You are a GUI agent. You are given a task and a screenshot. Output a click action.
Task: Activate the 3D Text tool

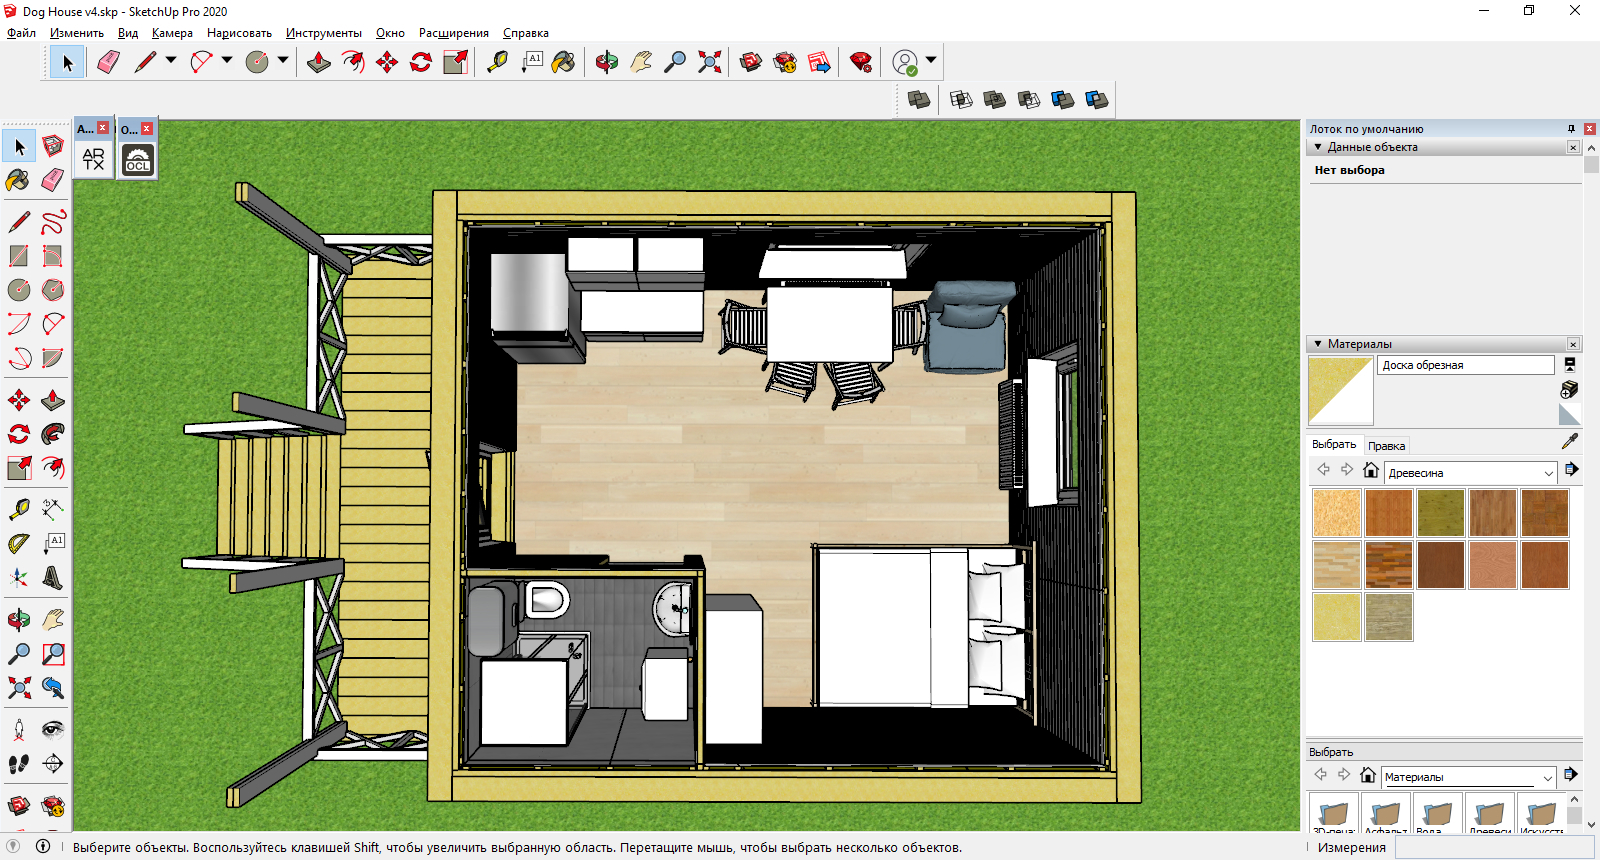[x=53, y=578]
